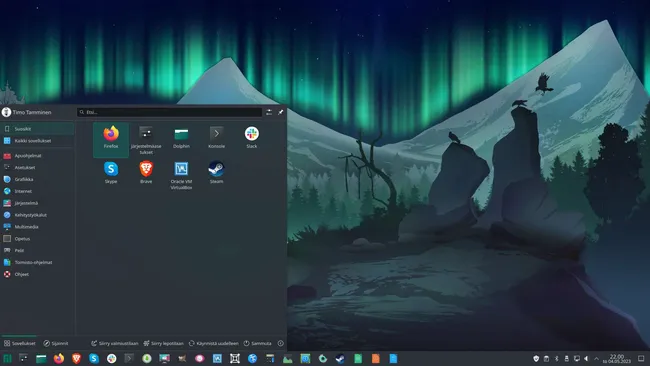Image resolution: width=650 pixels, height=366 pixels.
Task: Open the audio volume tray icon
Action: point(586,359)
